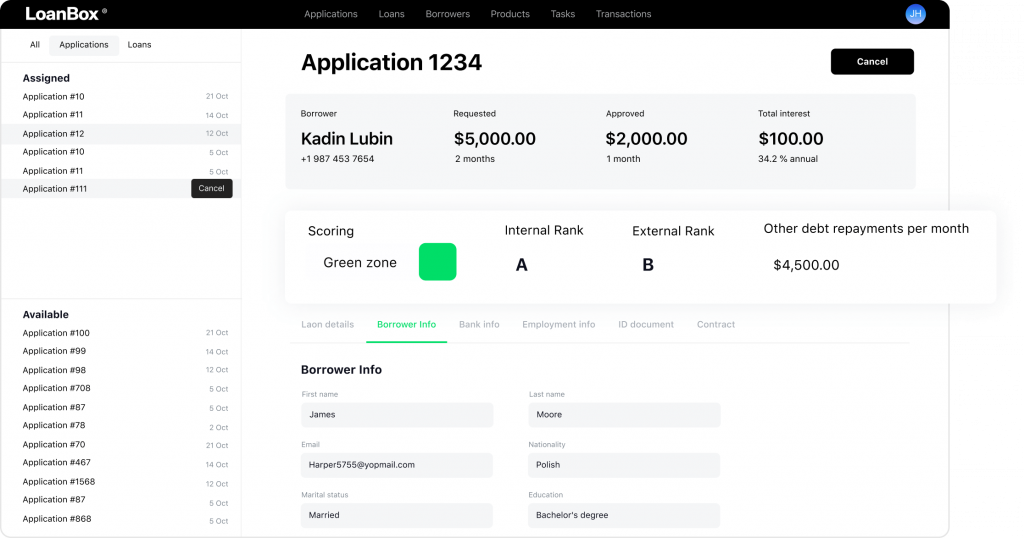Screen dimensions: 1024x538
Task: Click the Email input field
Action: click(x=397, y=465)
